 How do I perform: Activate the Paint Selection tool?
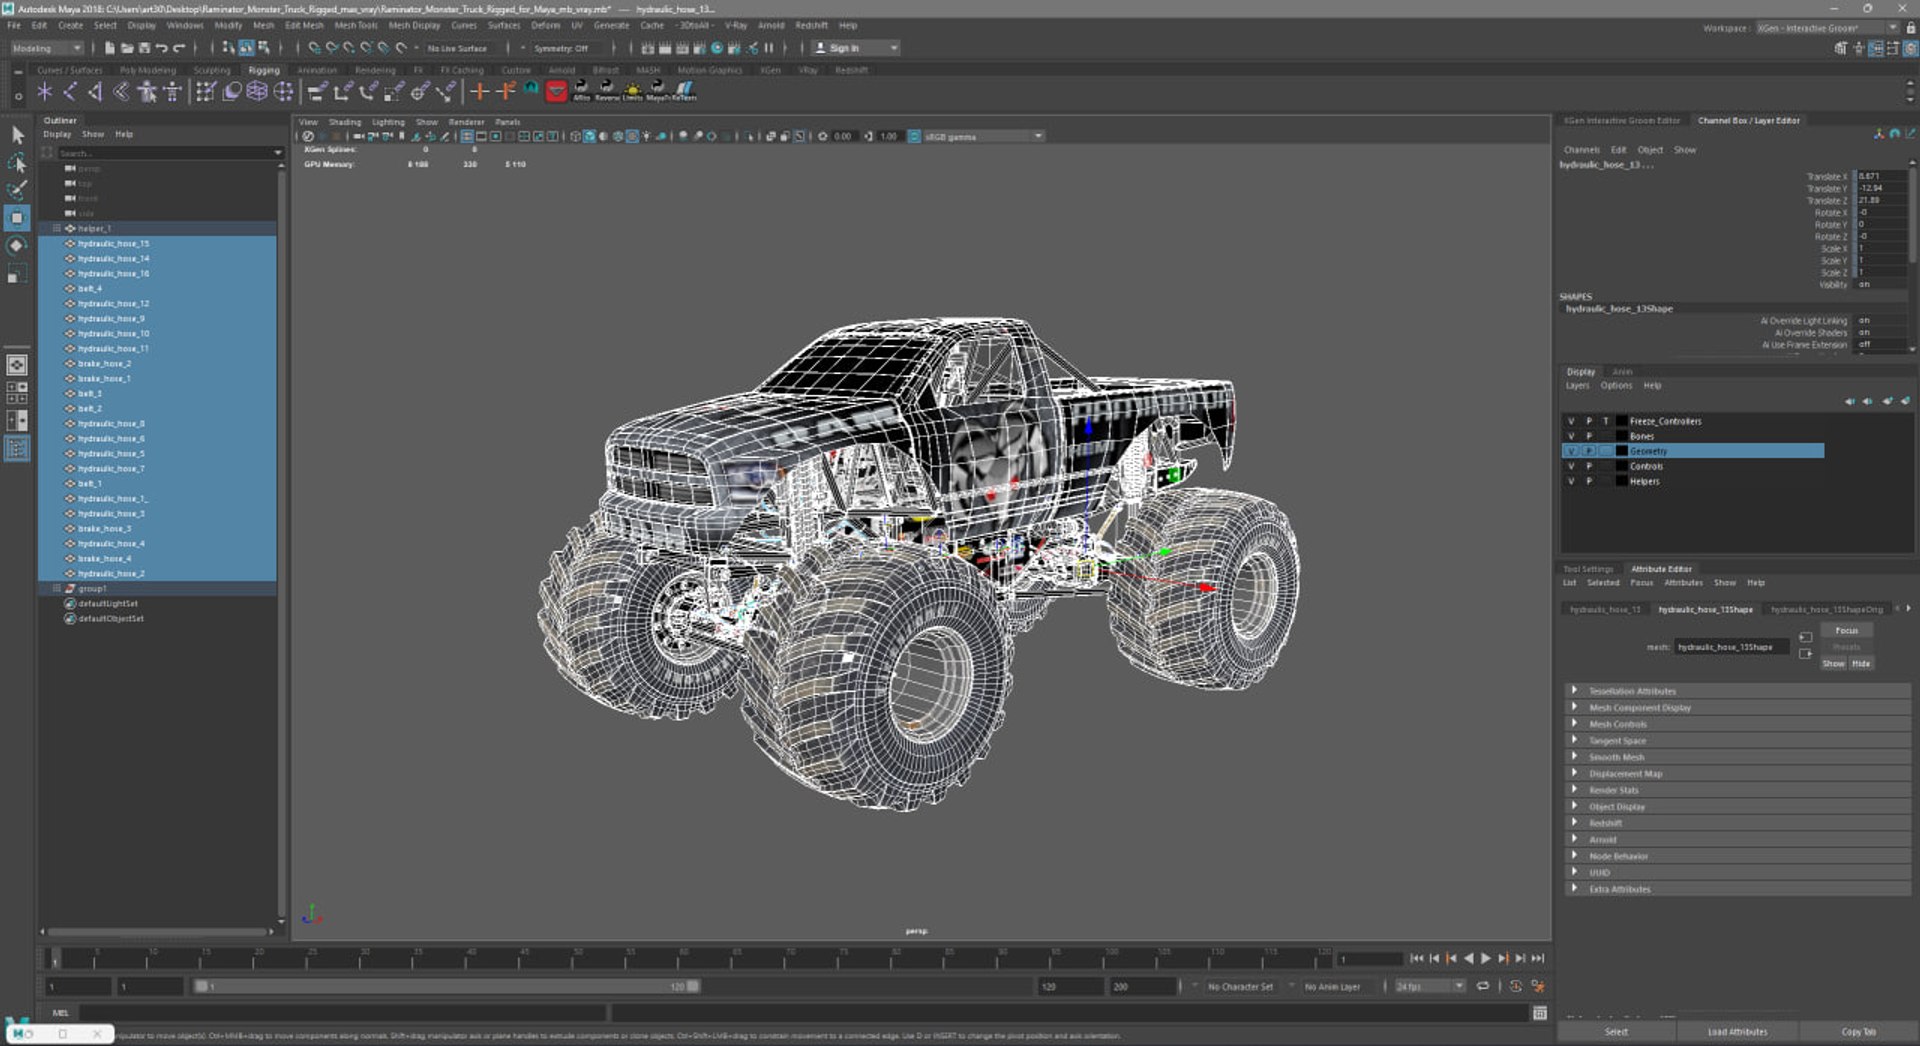17,189
